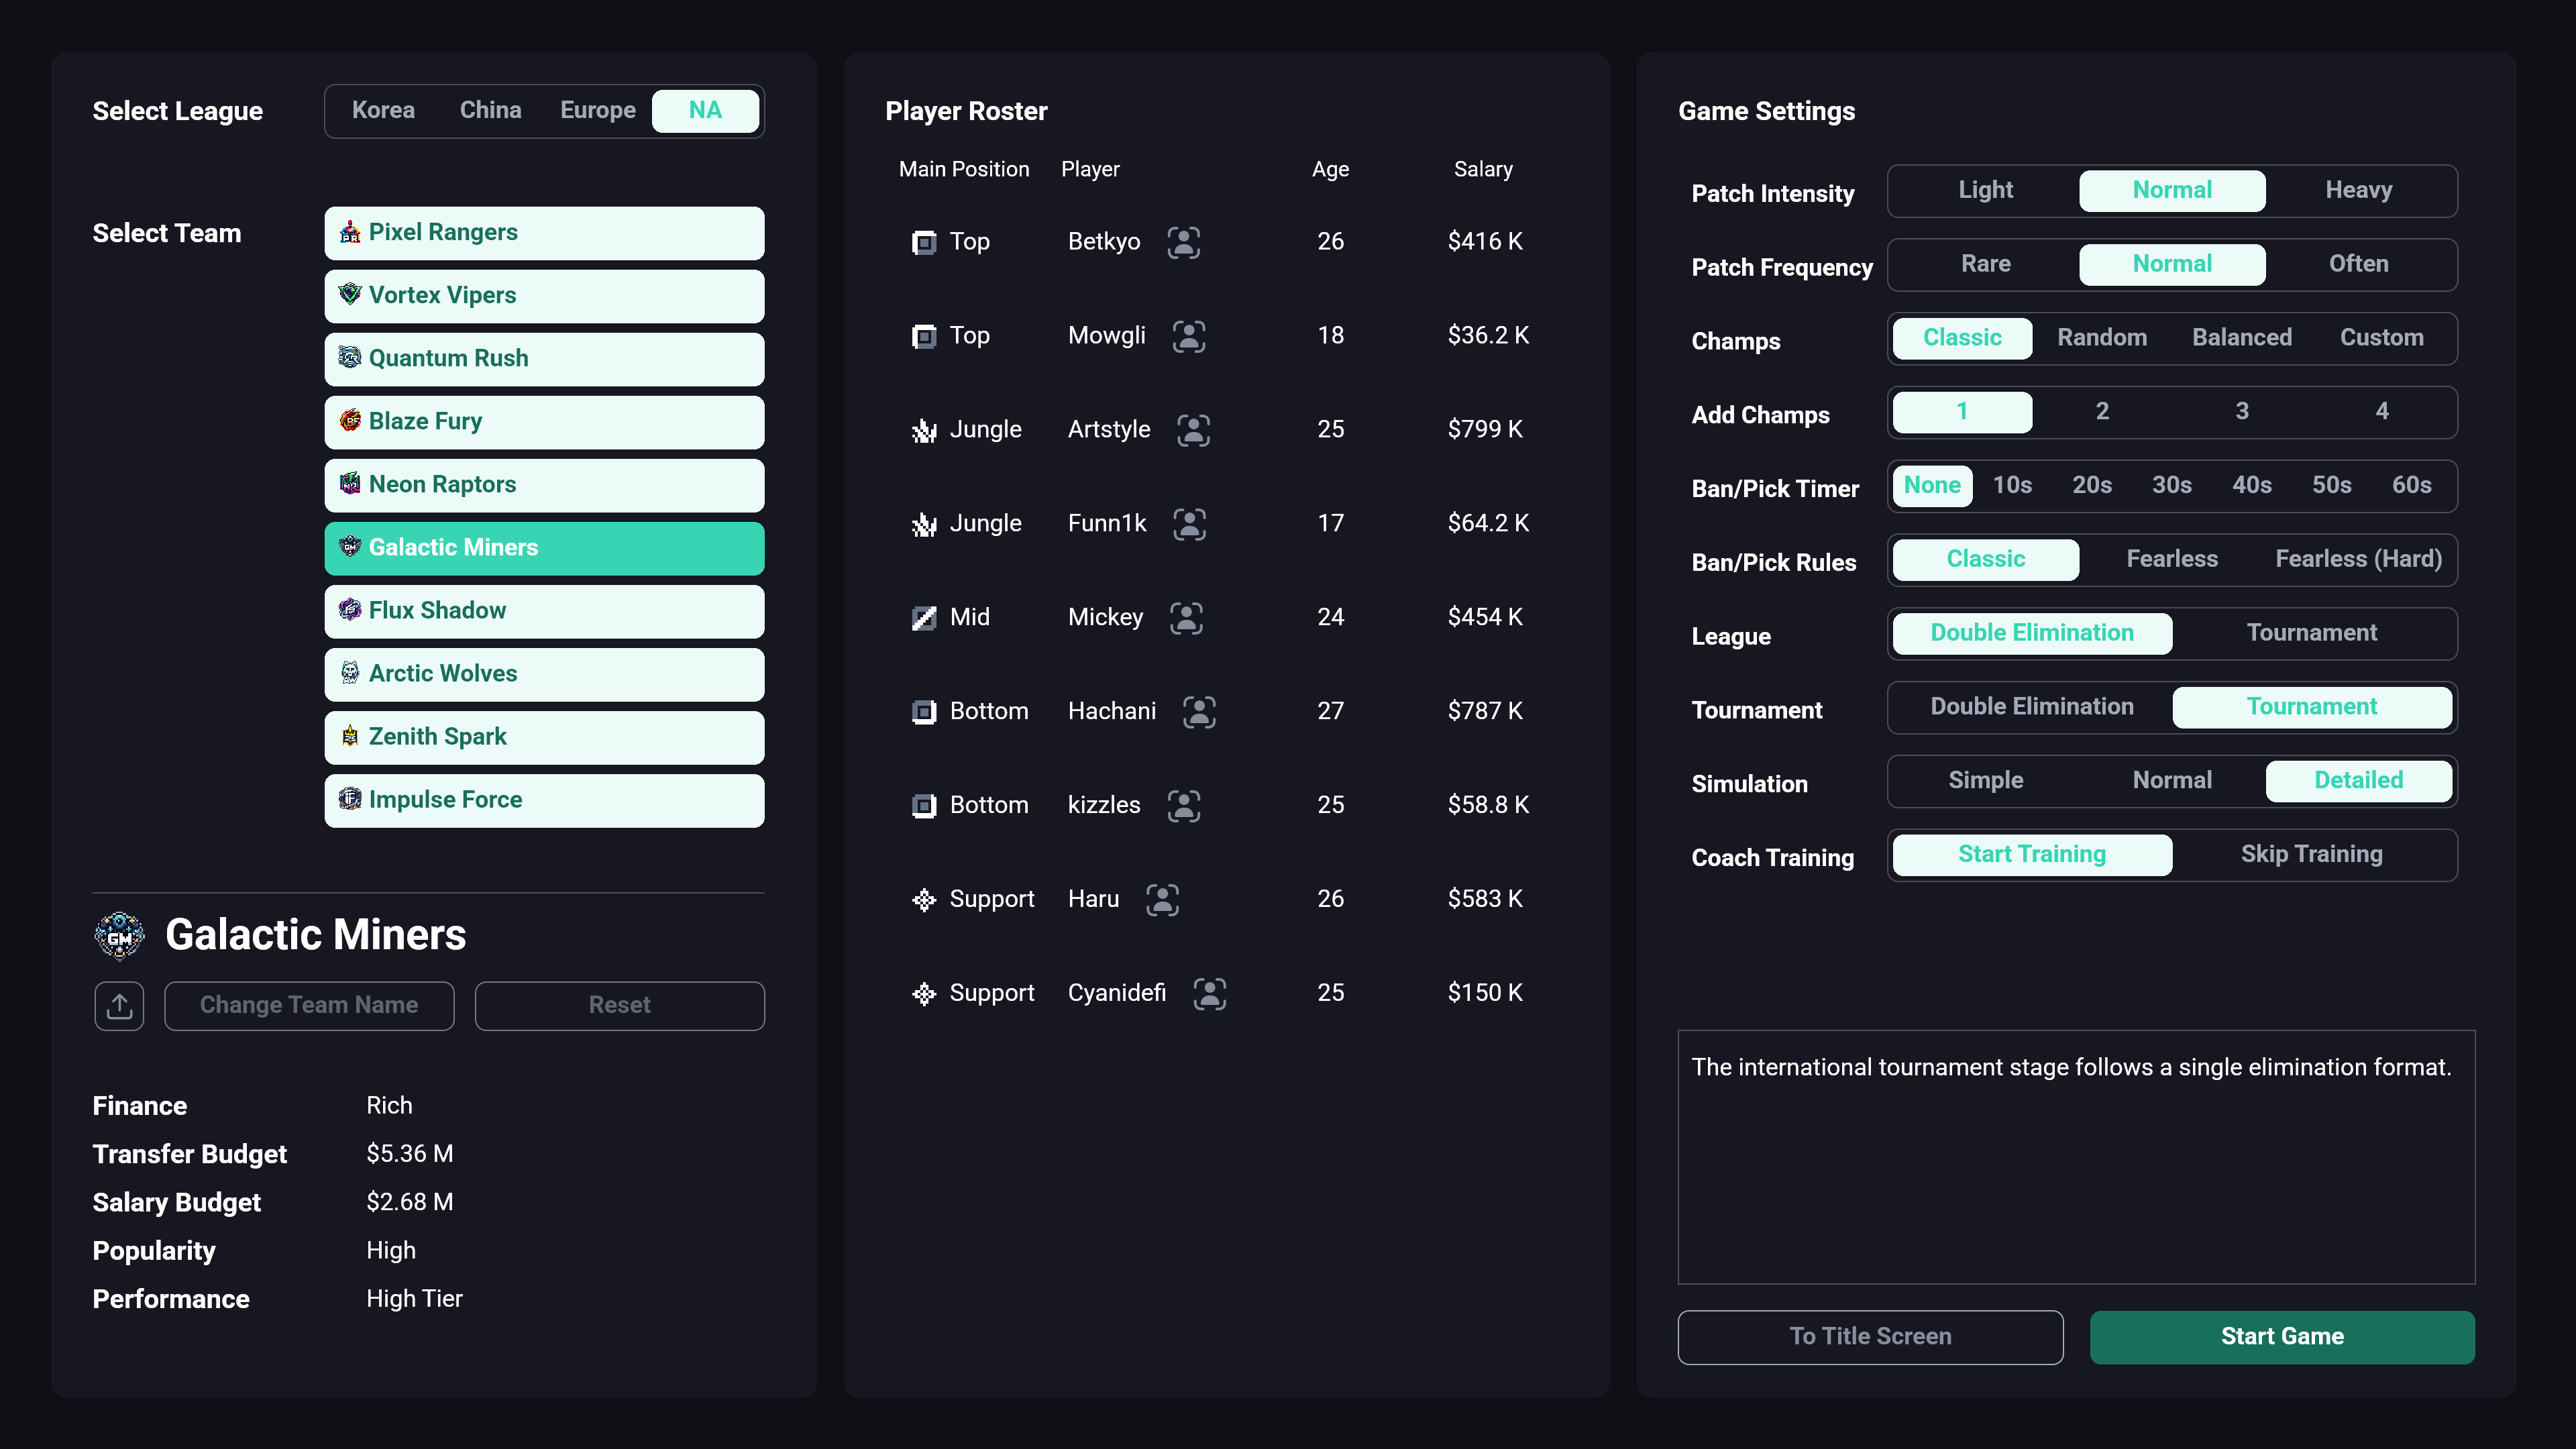This screenshot has width=2576, height=1449.
Task: Select the Flux Shadow team
Action: tap(544, 611)
